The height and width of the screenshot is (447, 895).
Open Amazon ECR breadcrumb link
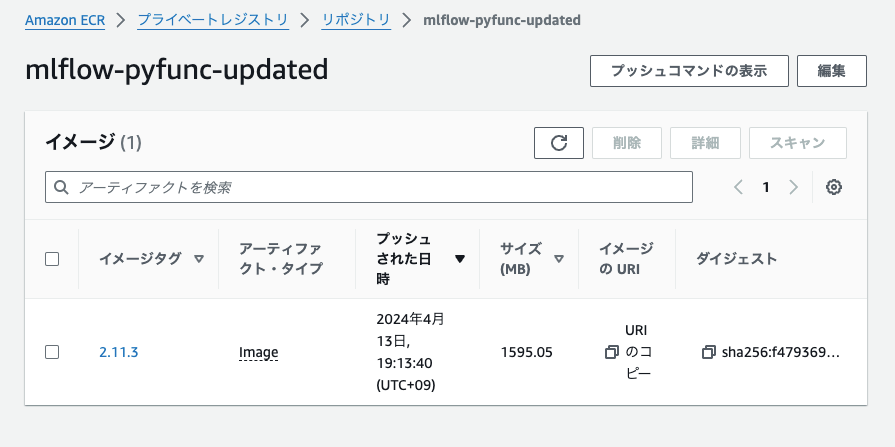[65, 21]
